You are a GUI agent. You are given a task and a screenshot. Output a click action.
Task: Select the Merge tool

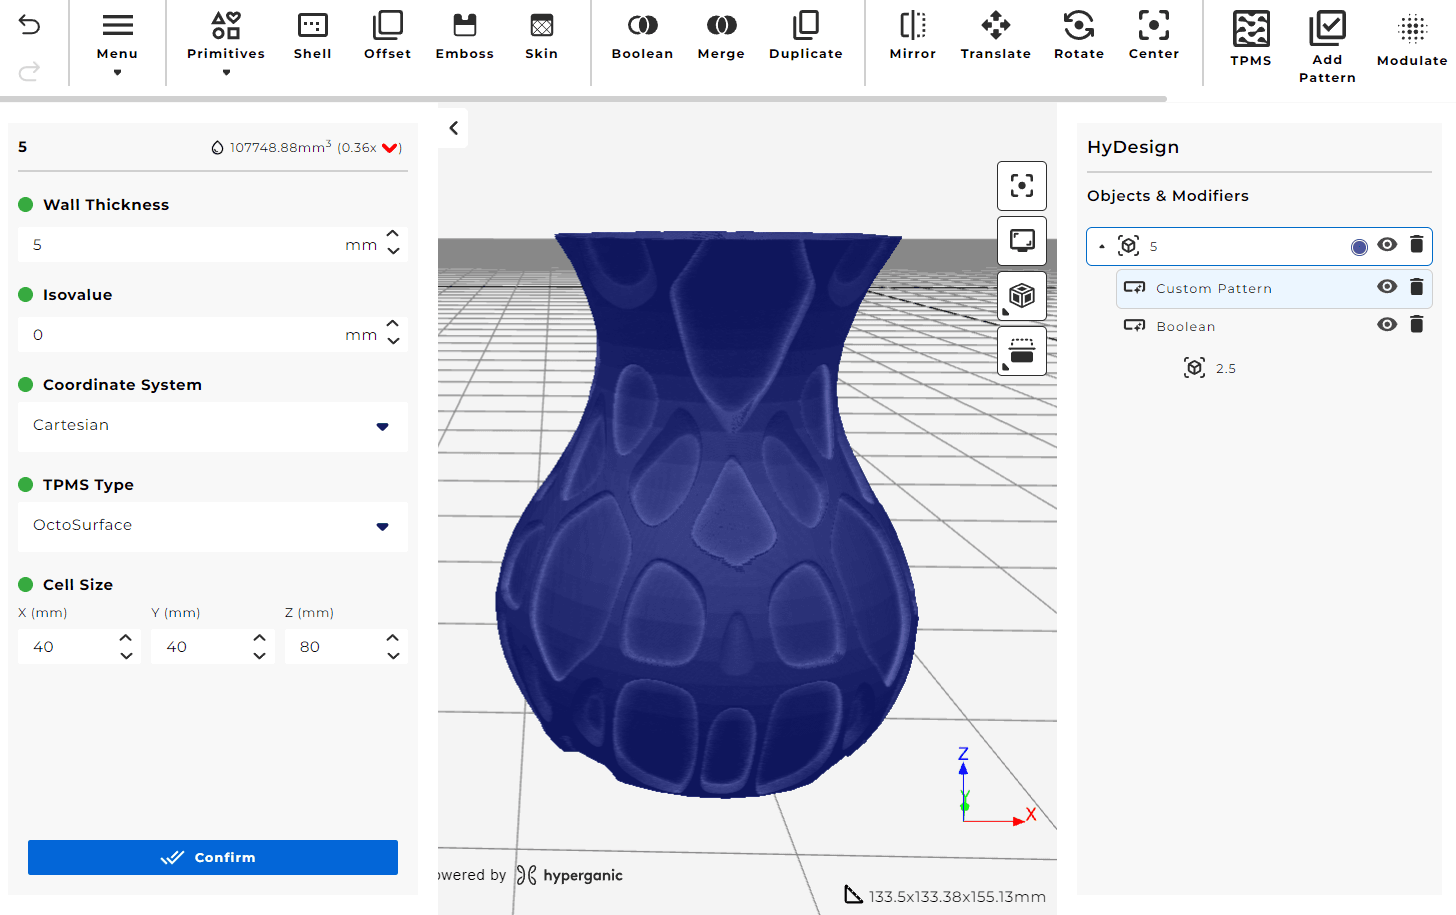[721, 37]
